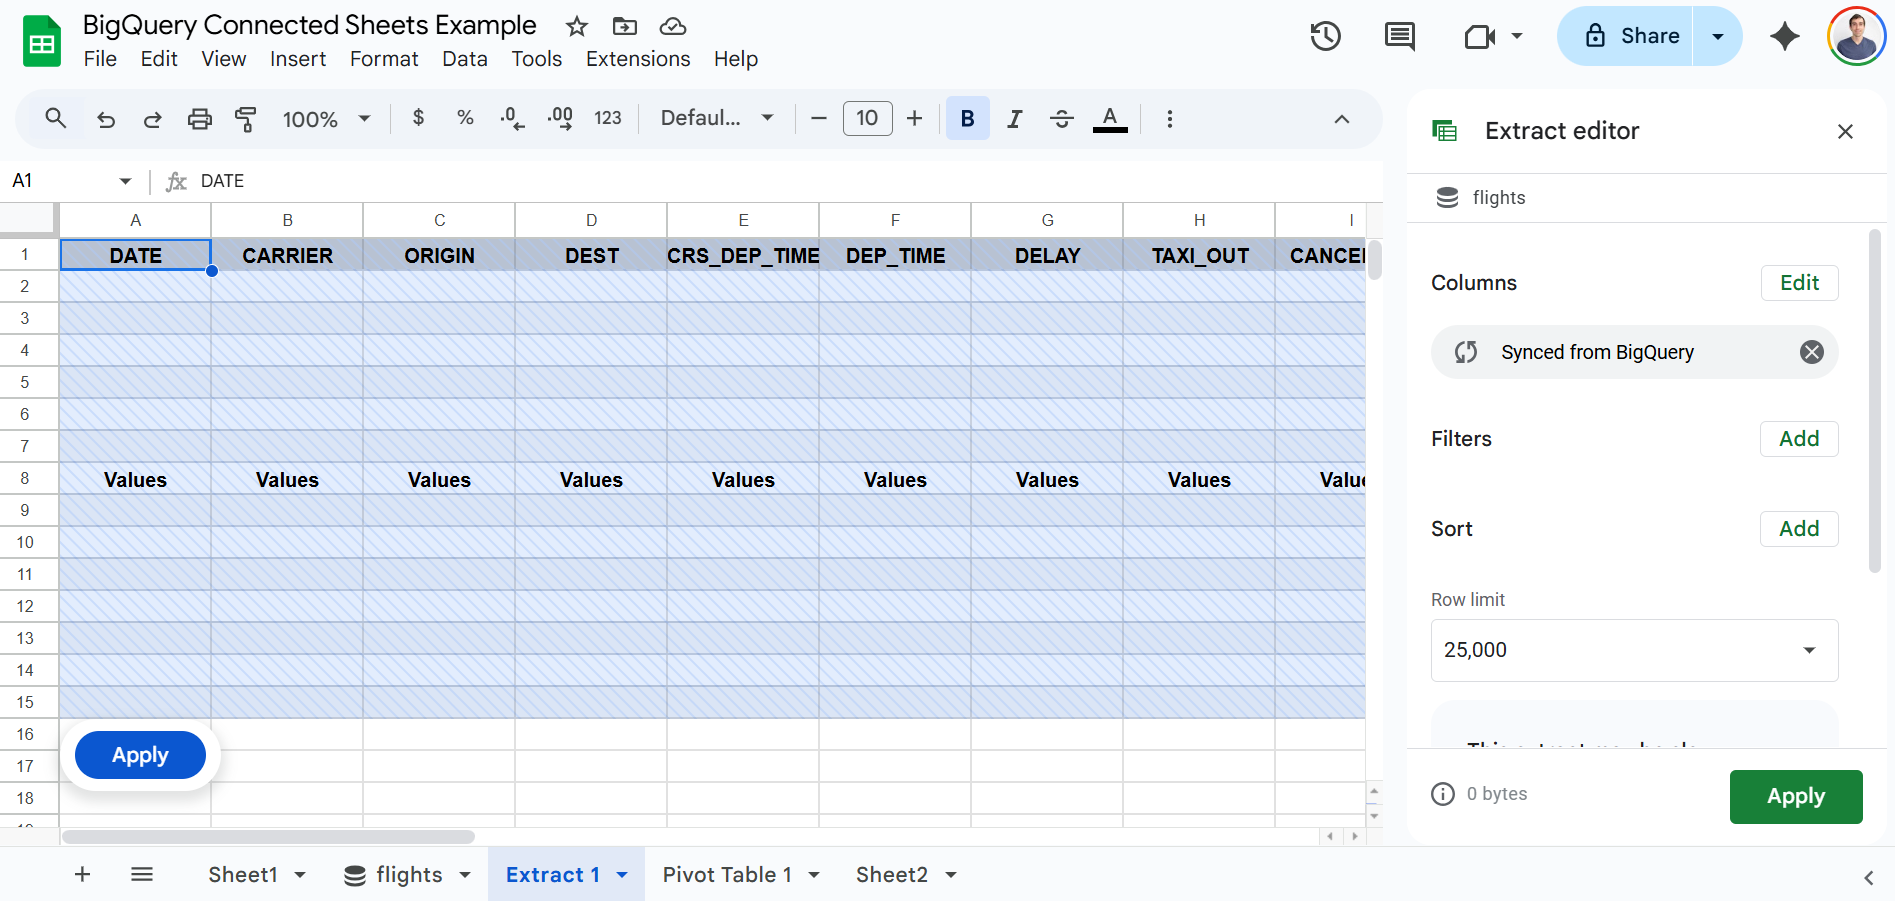
Task: Click the undo arrow icon
Action: pyautogui.click(x=106, y=119)
